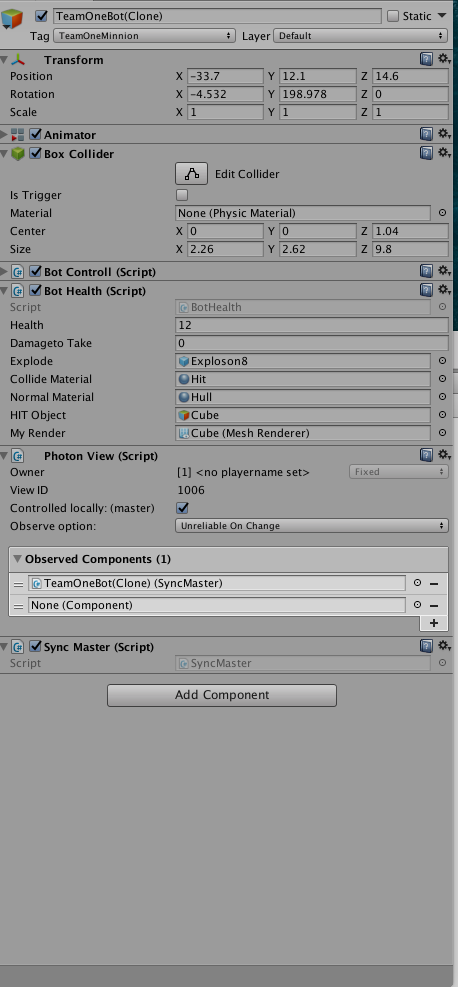Disable the Animator component checkbox
The image size is (458, 987).
click(x=36, y=135)
